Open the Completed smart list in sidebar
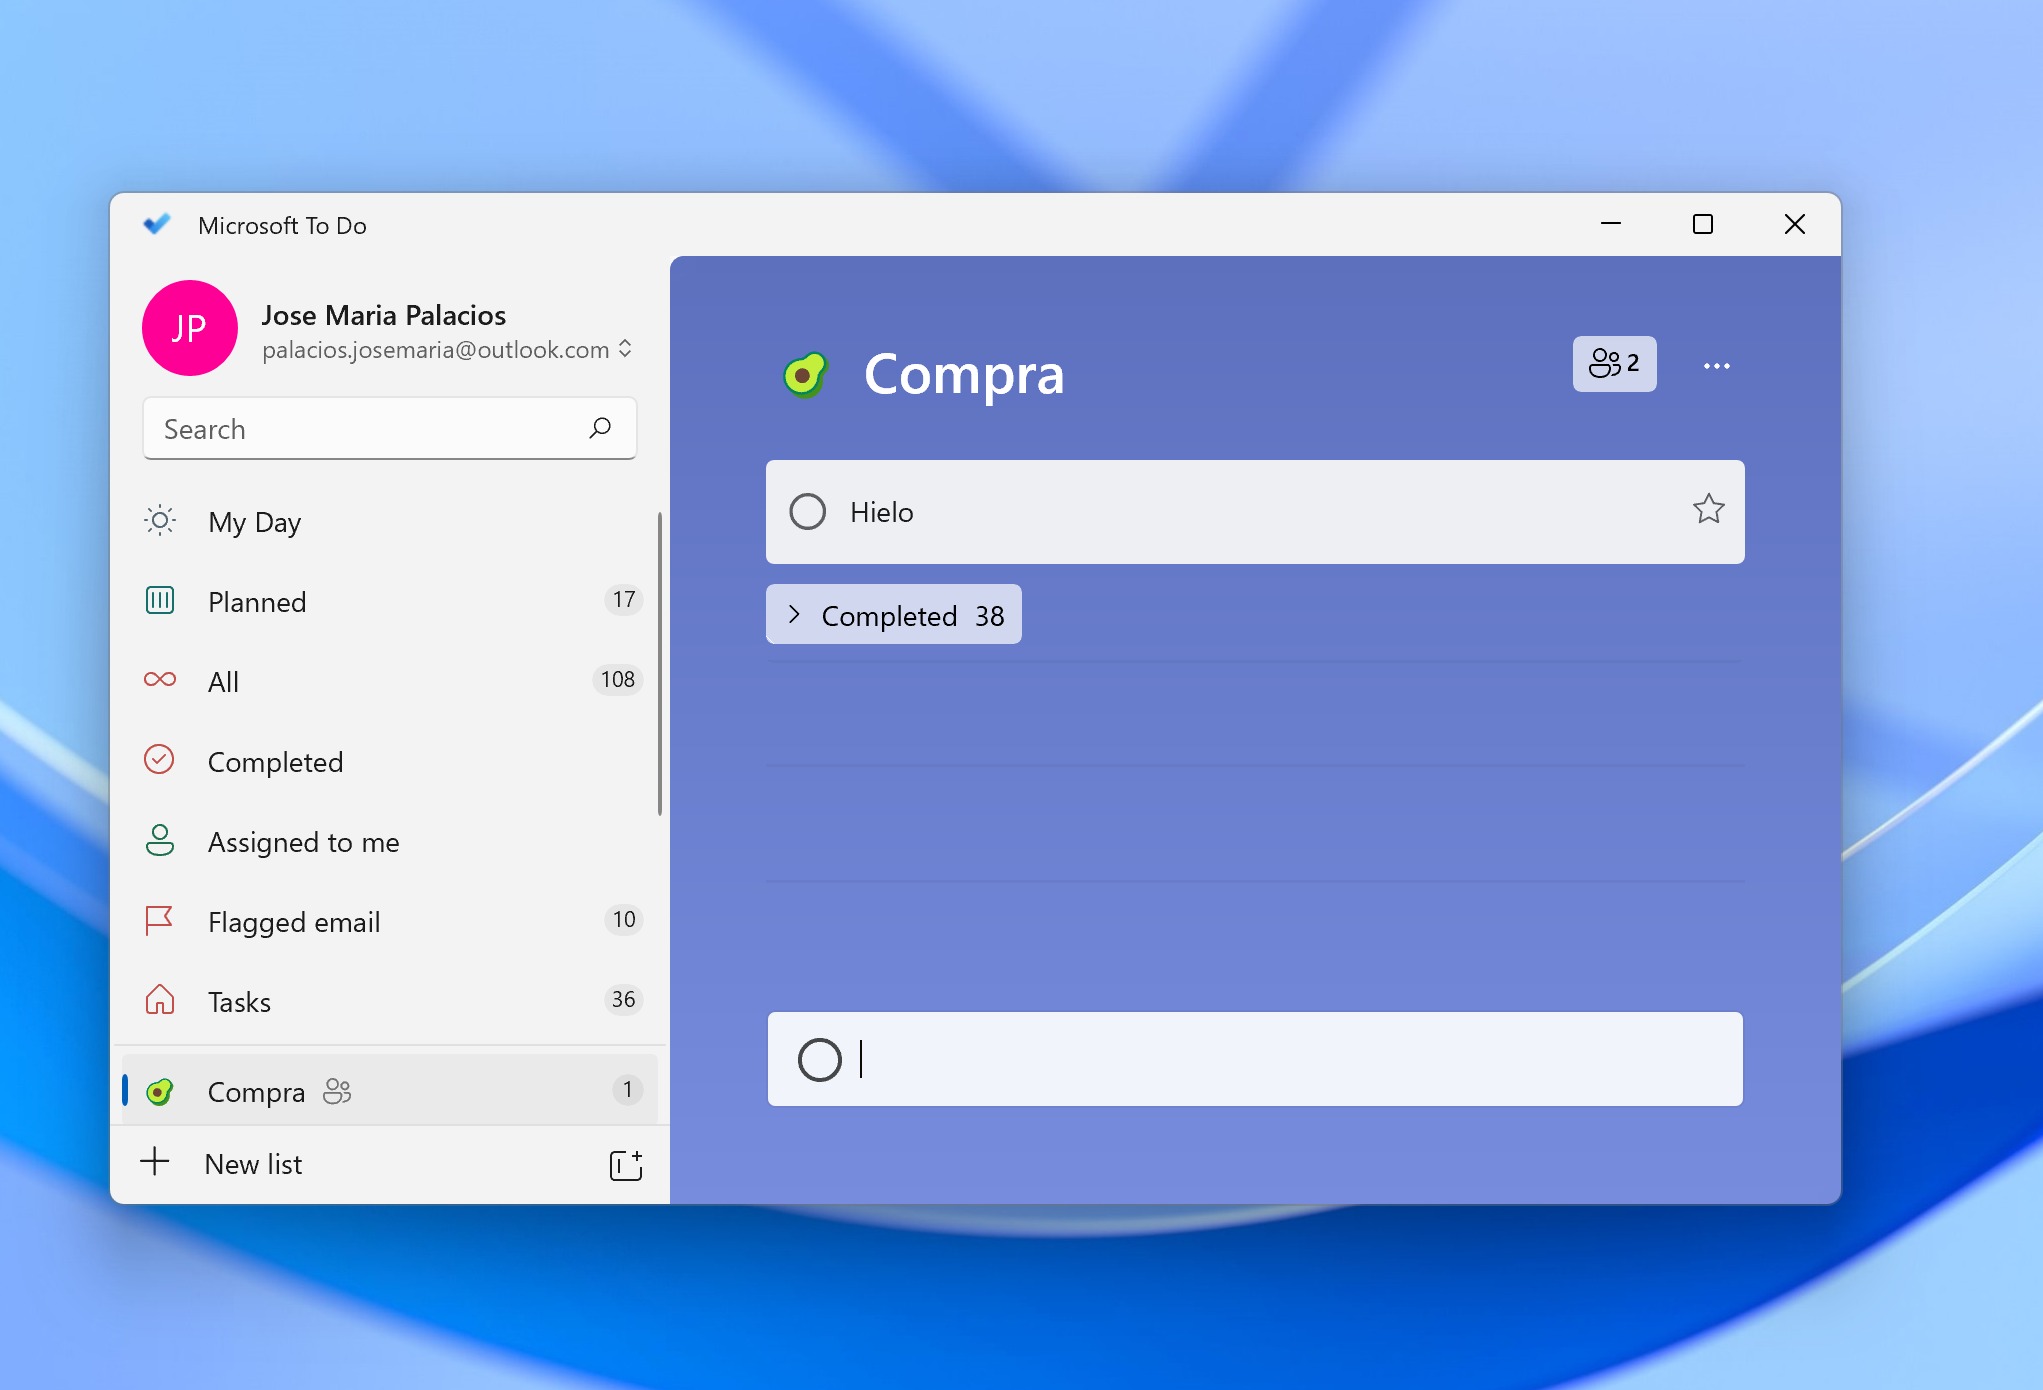This screenshot has height=1390, width=2043. click(390, 761)
